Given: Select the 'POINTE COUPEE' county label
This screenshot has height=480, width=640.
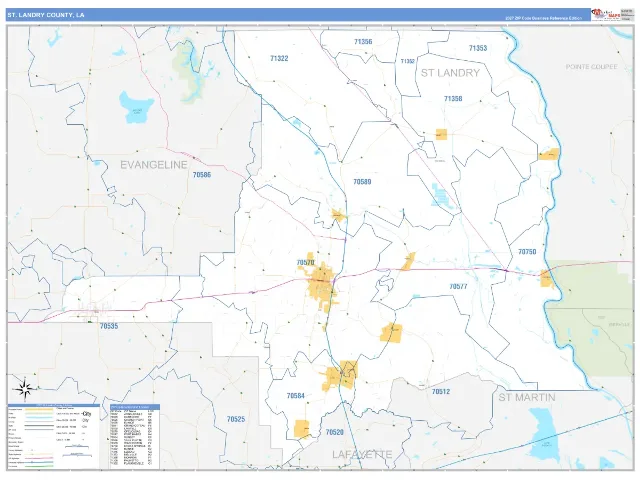Looking at the screenshot, I should (x=591, y=67).
